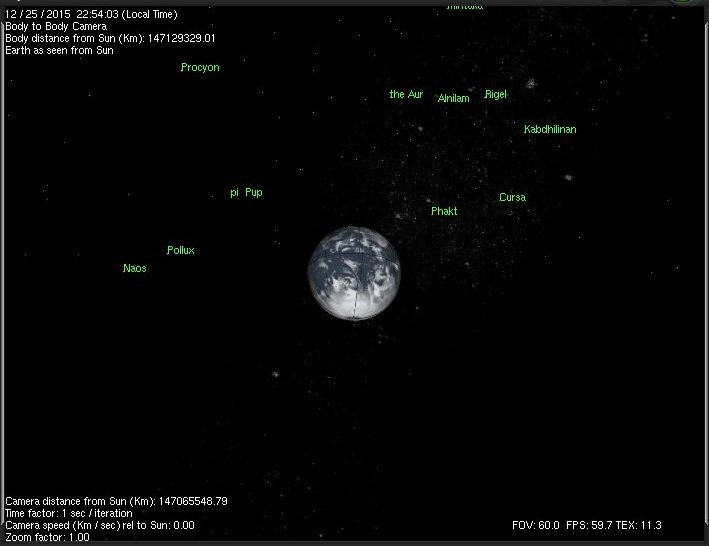Click the Body distance from Sun readout
The image size is (709, 546).
(110, 38)
